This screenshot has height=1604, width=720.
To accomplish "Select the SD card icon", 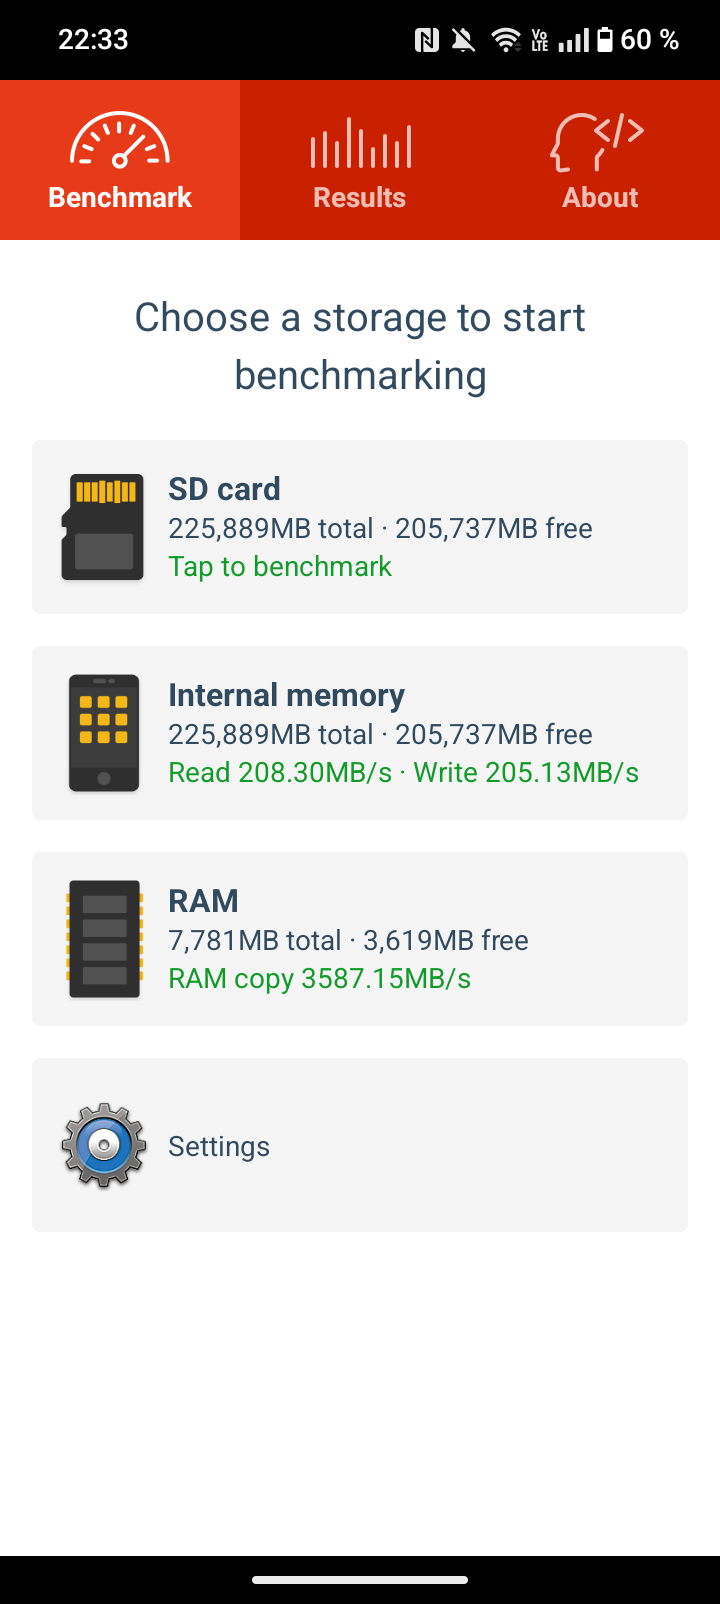I will (103, 527).
